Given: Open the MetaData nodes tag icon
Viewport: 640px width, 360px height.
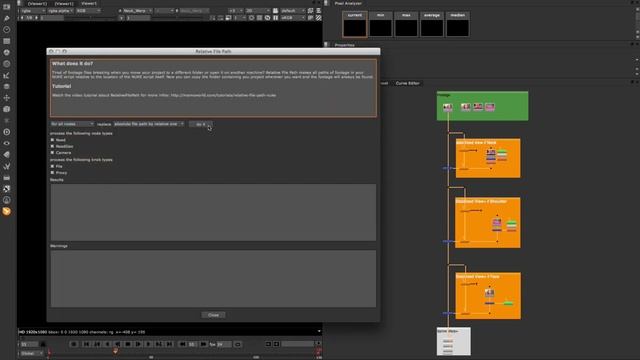Looking at the screenshot, I should (7, 155).
